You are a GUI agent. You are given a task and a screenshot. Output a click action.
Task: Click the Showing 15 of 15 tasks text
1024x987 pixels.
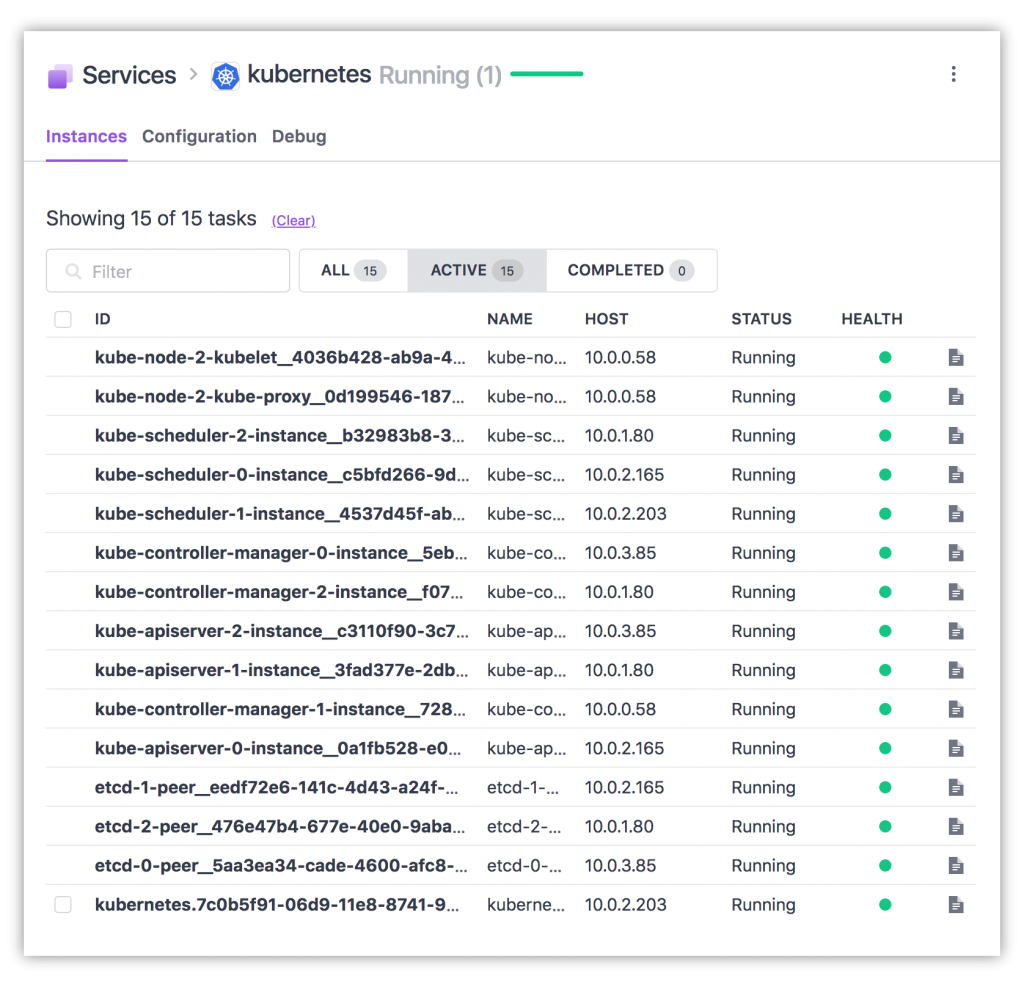[x=151, y=218]
